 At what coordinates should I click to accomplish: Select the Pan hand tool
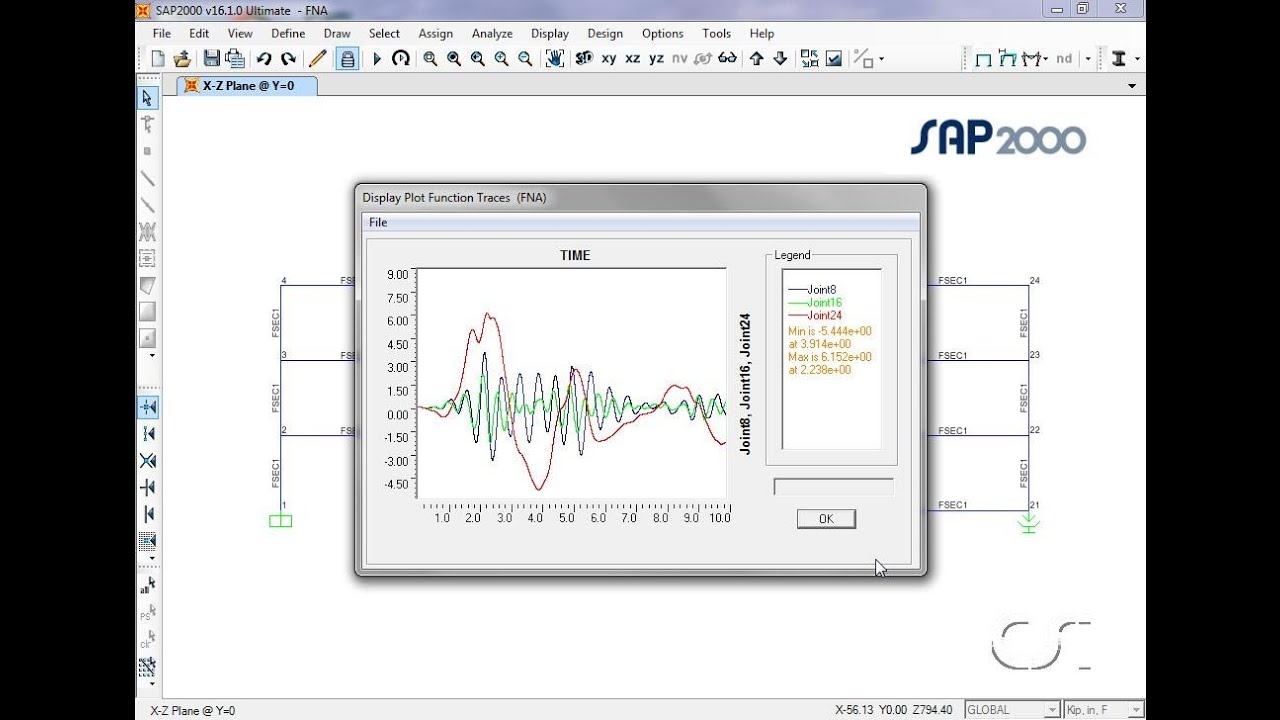(x=555, y=59)
